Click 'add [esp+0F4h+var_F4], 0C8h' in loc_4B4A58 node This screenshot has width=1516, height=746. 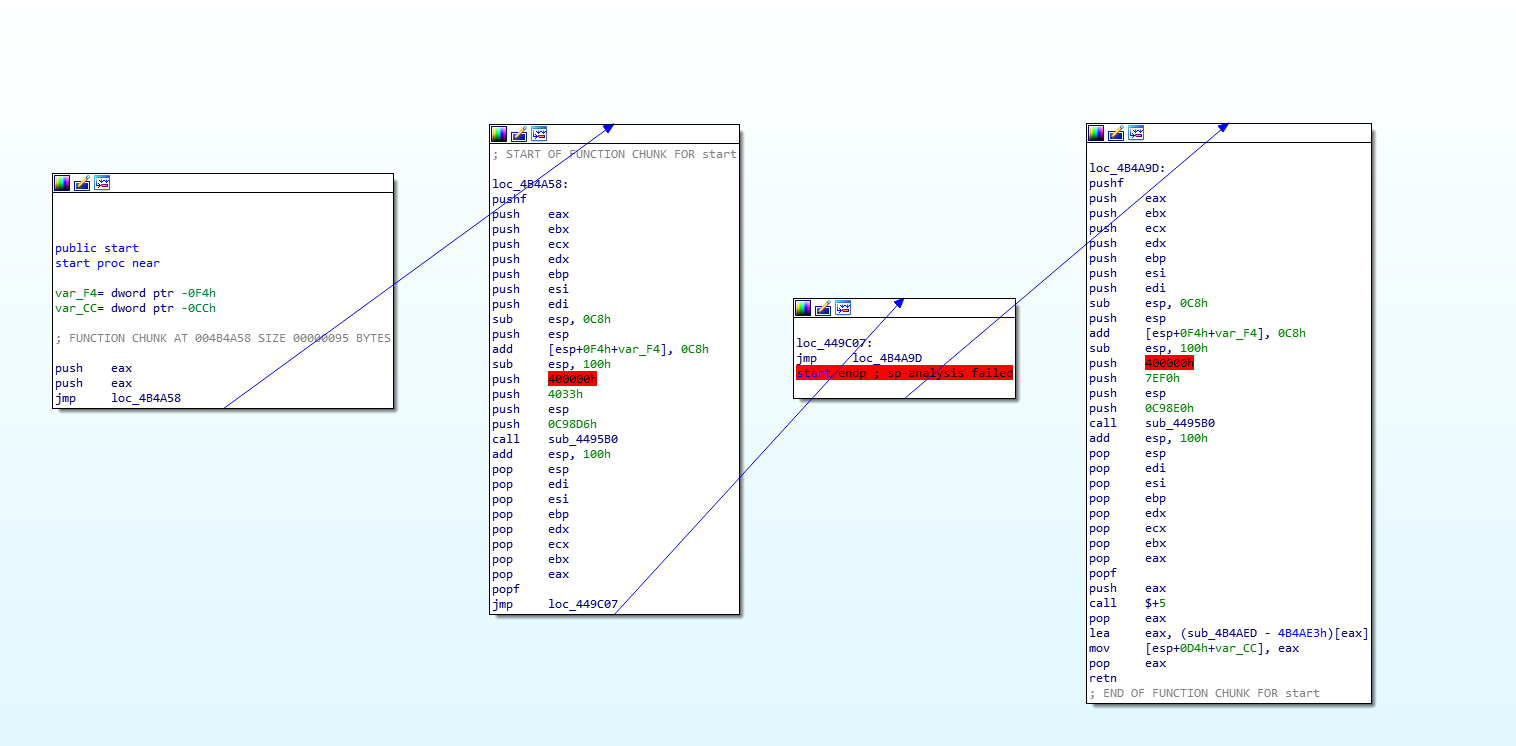pos(600,349)
